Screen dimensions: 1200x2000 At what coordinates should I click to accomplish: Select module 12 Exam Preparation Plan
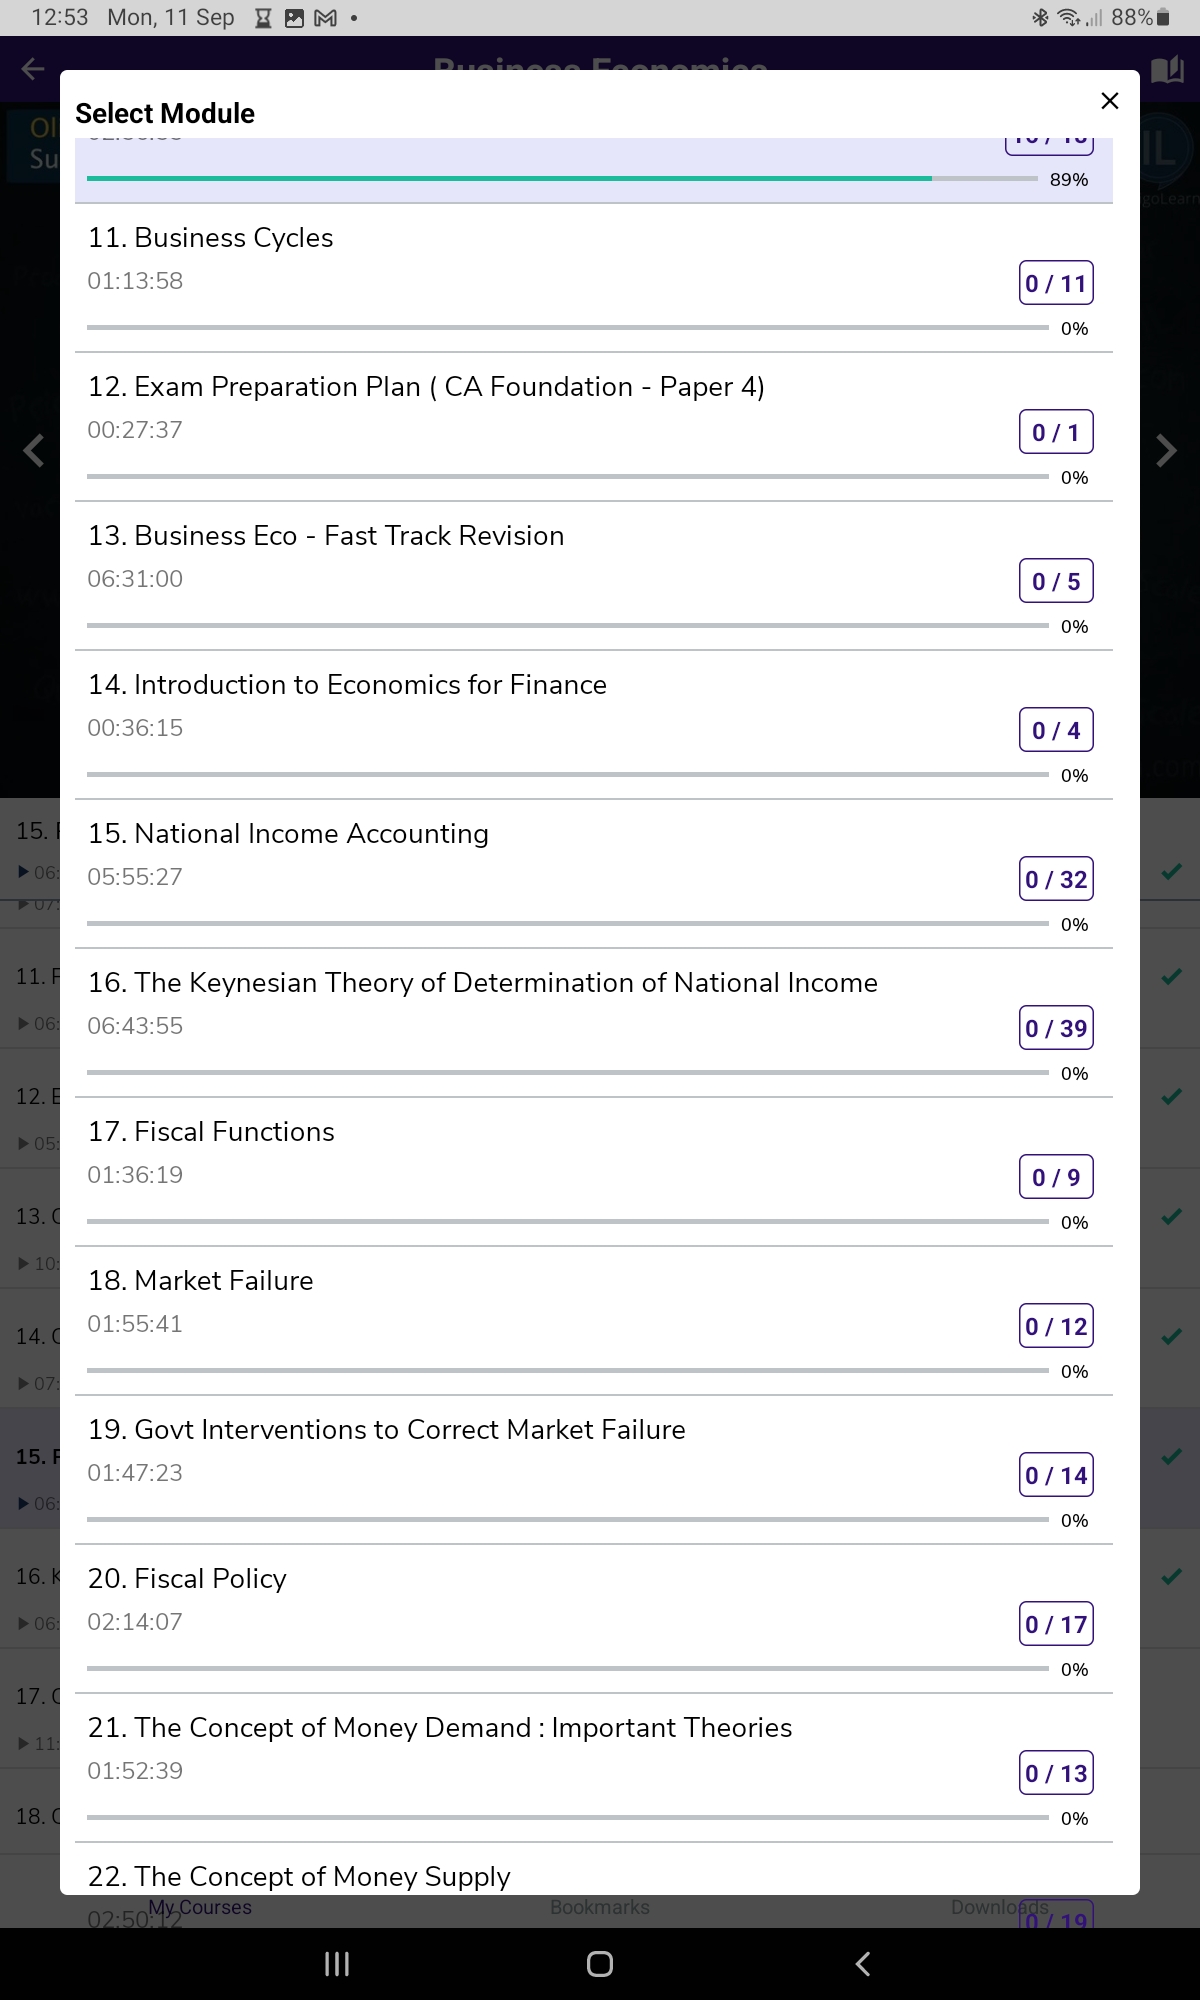(594, 427)
